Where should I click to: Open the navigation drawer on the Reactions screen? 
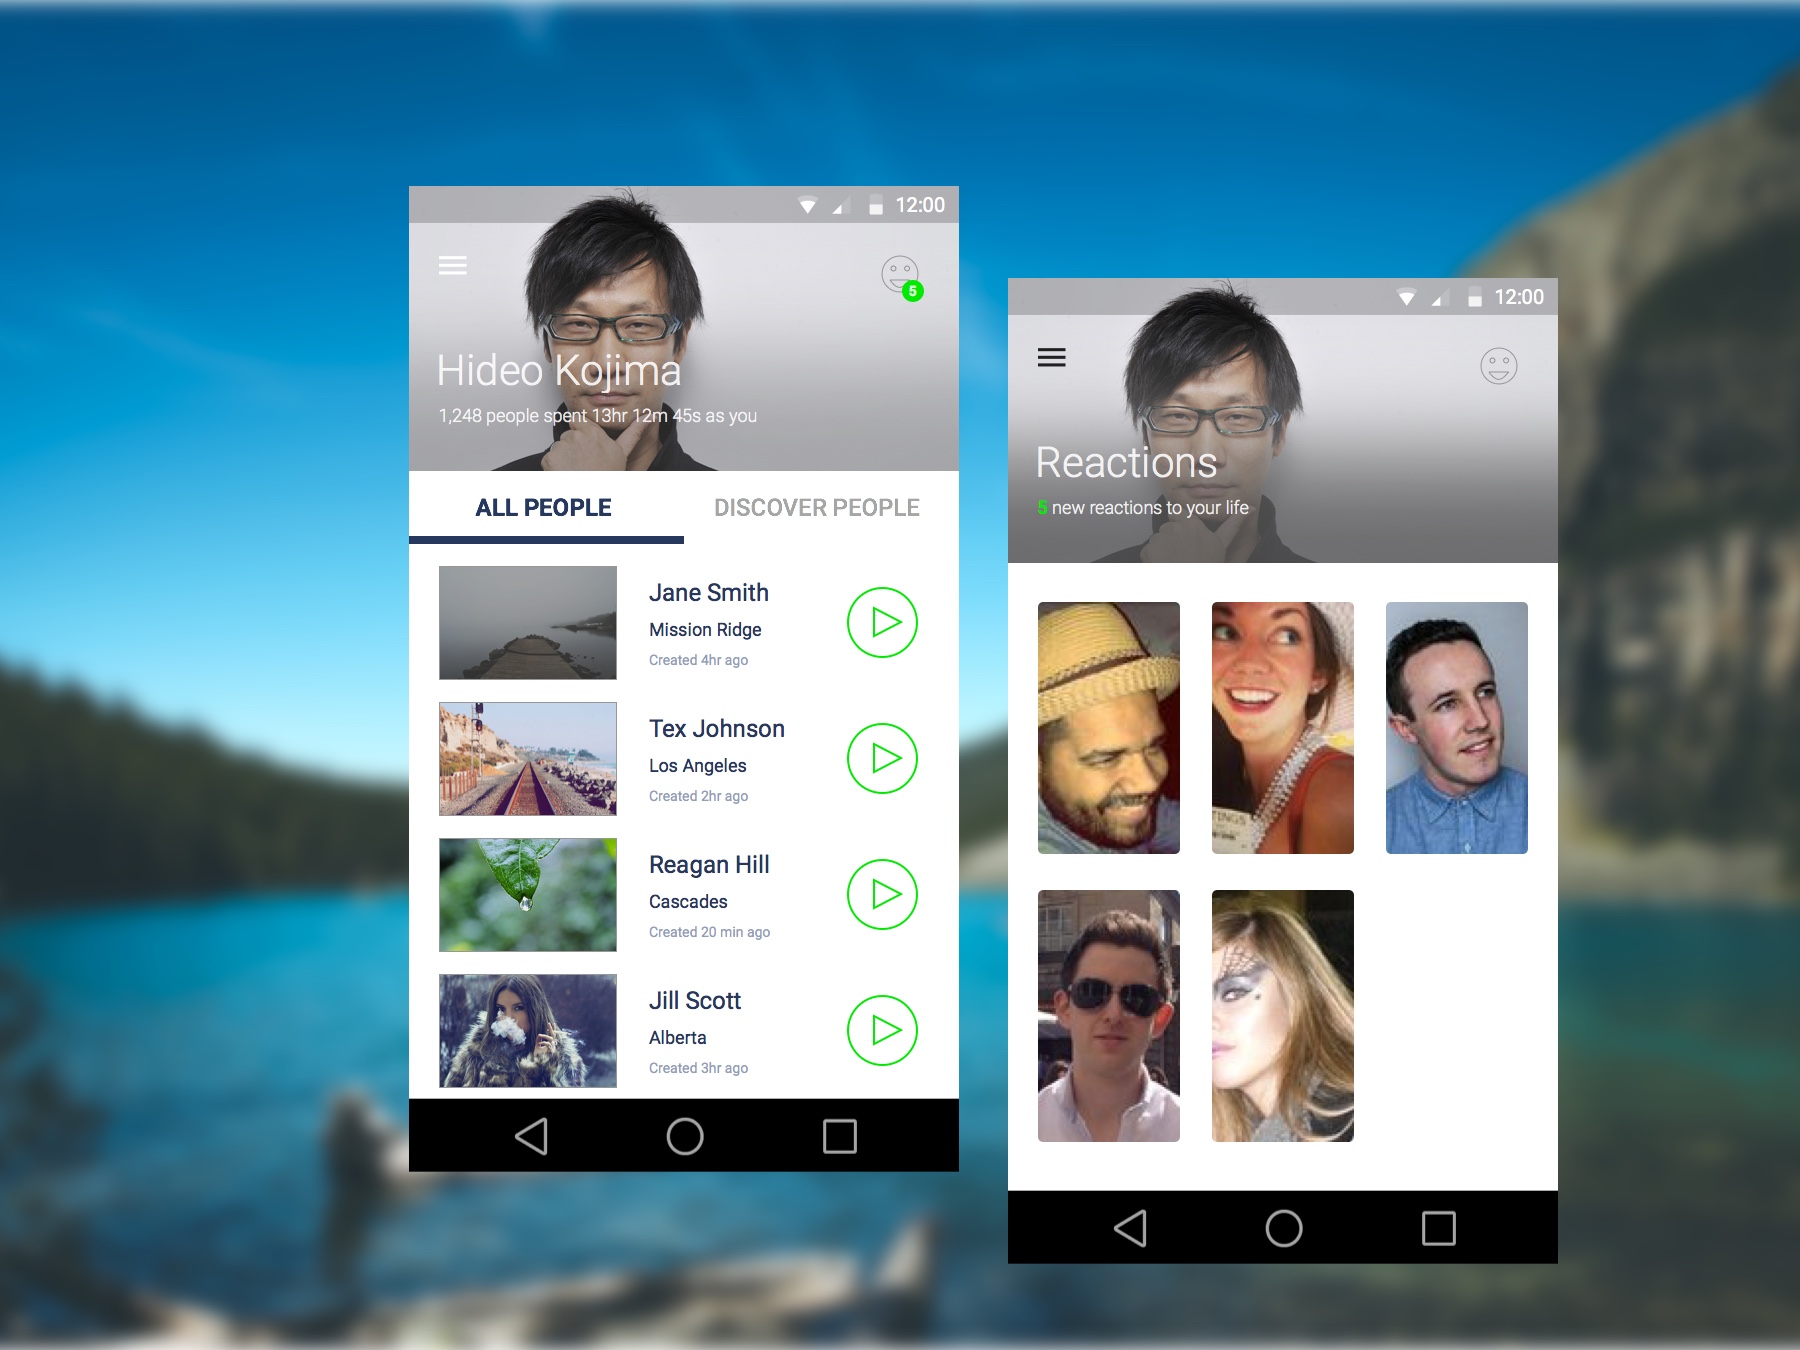click(1053, 357)
